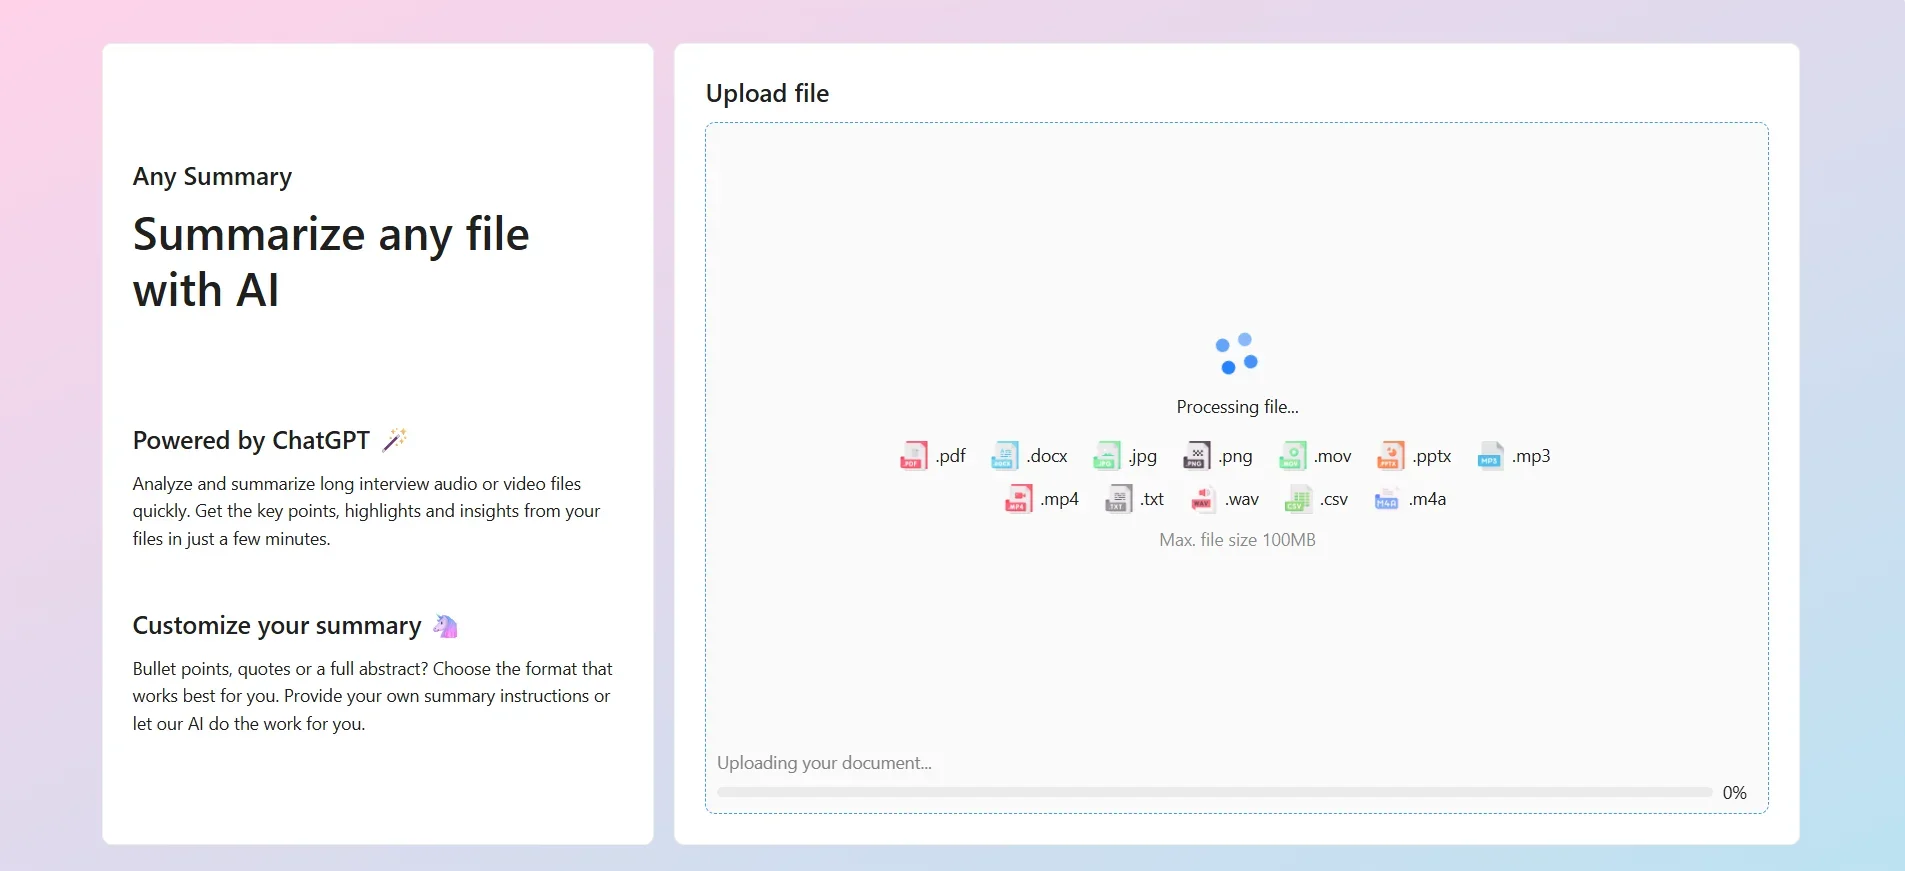Click the upload progress bar
This screenshot has height=871, width=1905.
tap(1214, 792)
